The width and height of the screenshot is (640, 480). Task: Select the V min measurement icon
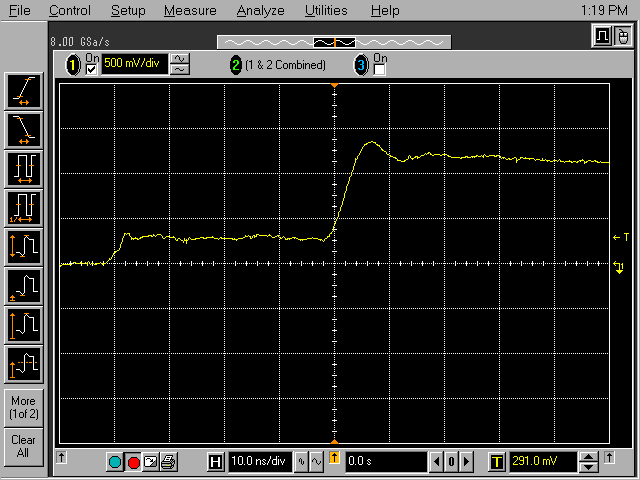[x=24, y=287]
